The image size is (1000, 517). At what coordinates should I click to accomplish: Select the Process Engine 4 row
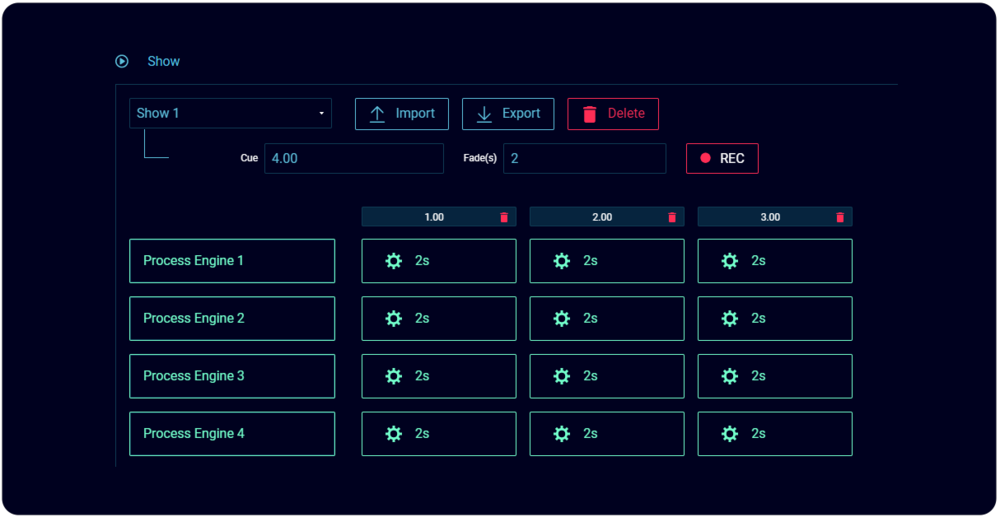click(x=232, y=434)
